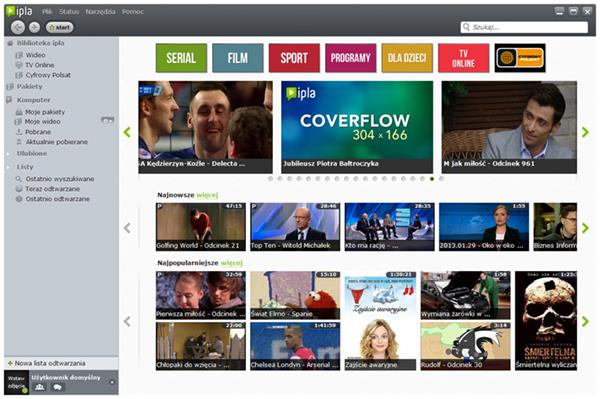This screenshot has height=399, width=600.
Task: Click więcej link next to Najpopularniejsze
Action: [232, 263]
